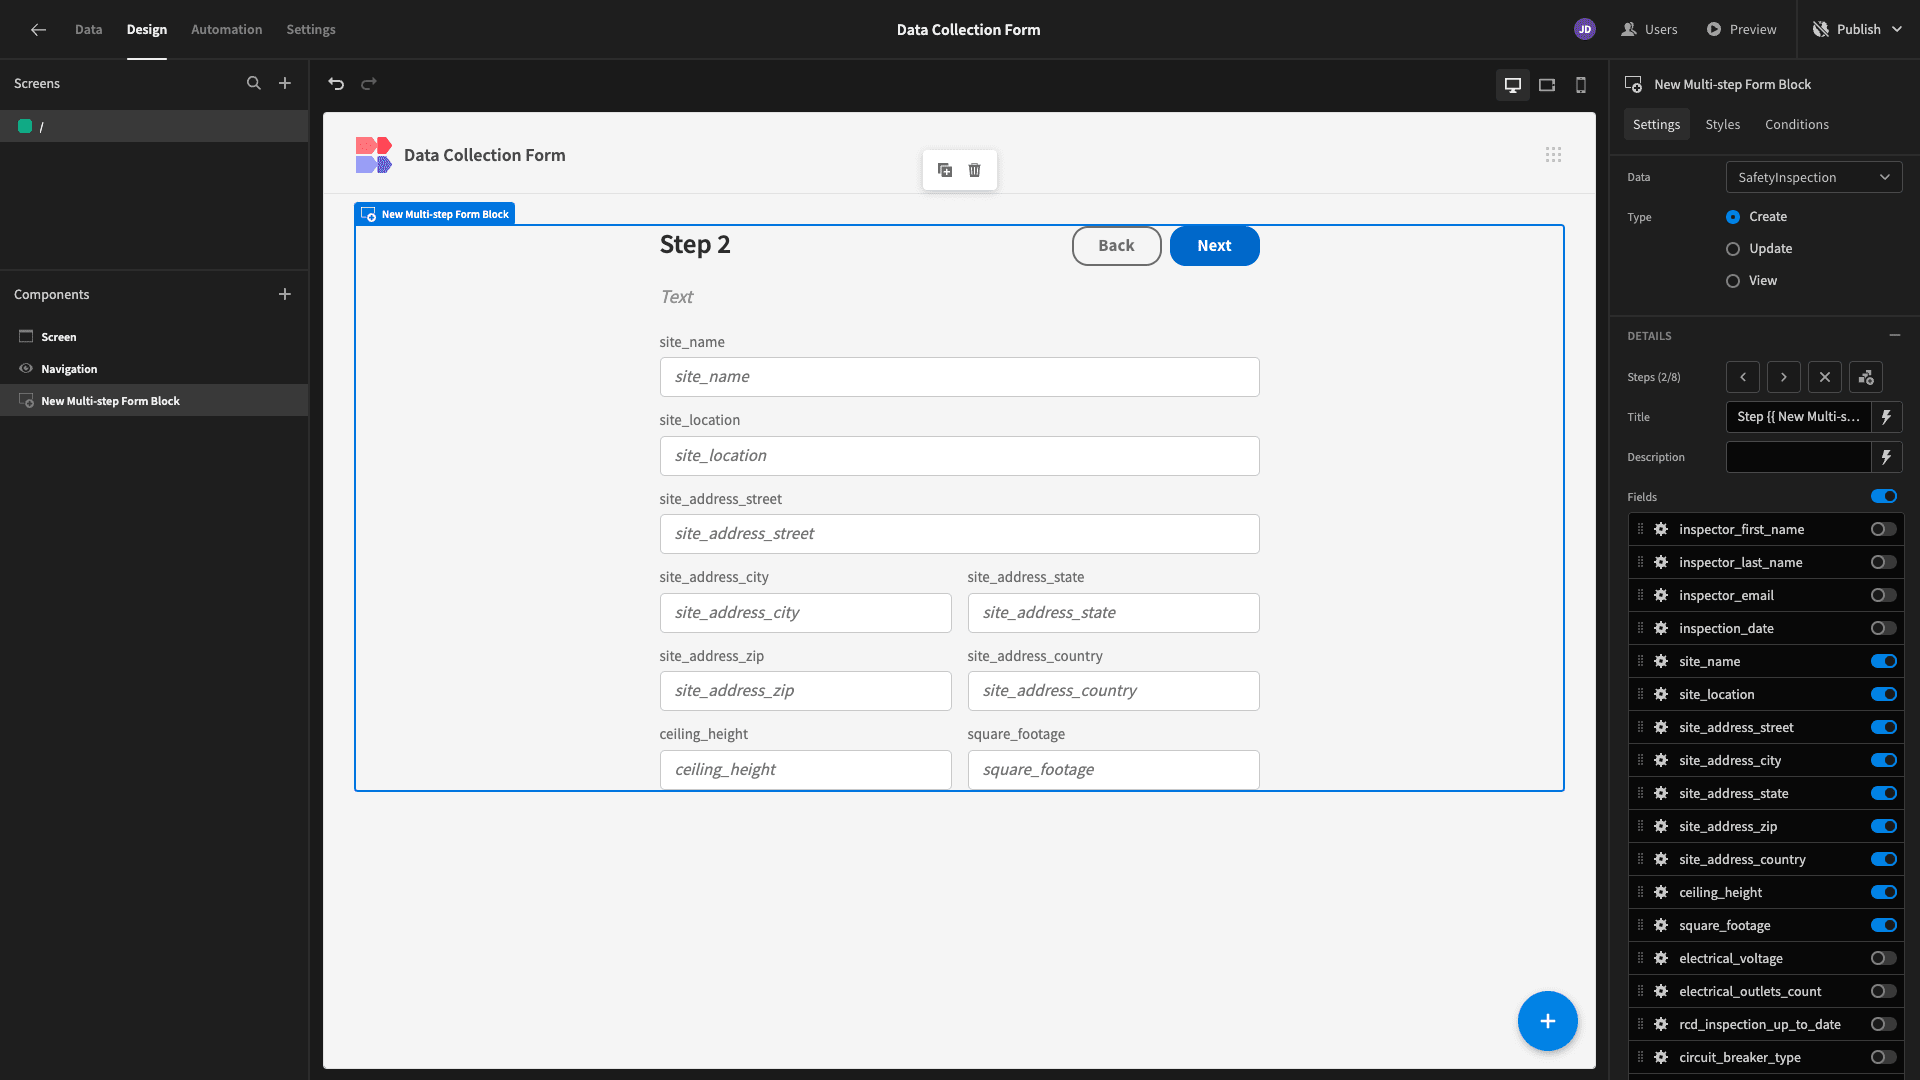Open the Publish dropdown menu

point(1859,30)
